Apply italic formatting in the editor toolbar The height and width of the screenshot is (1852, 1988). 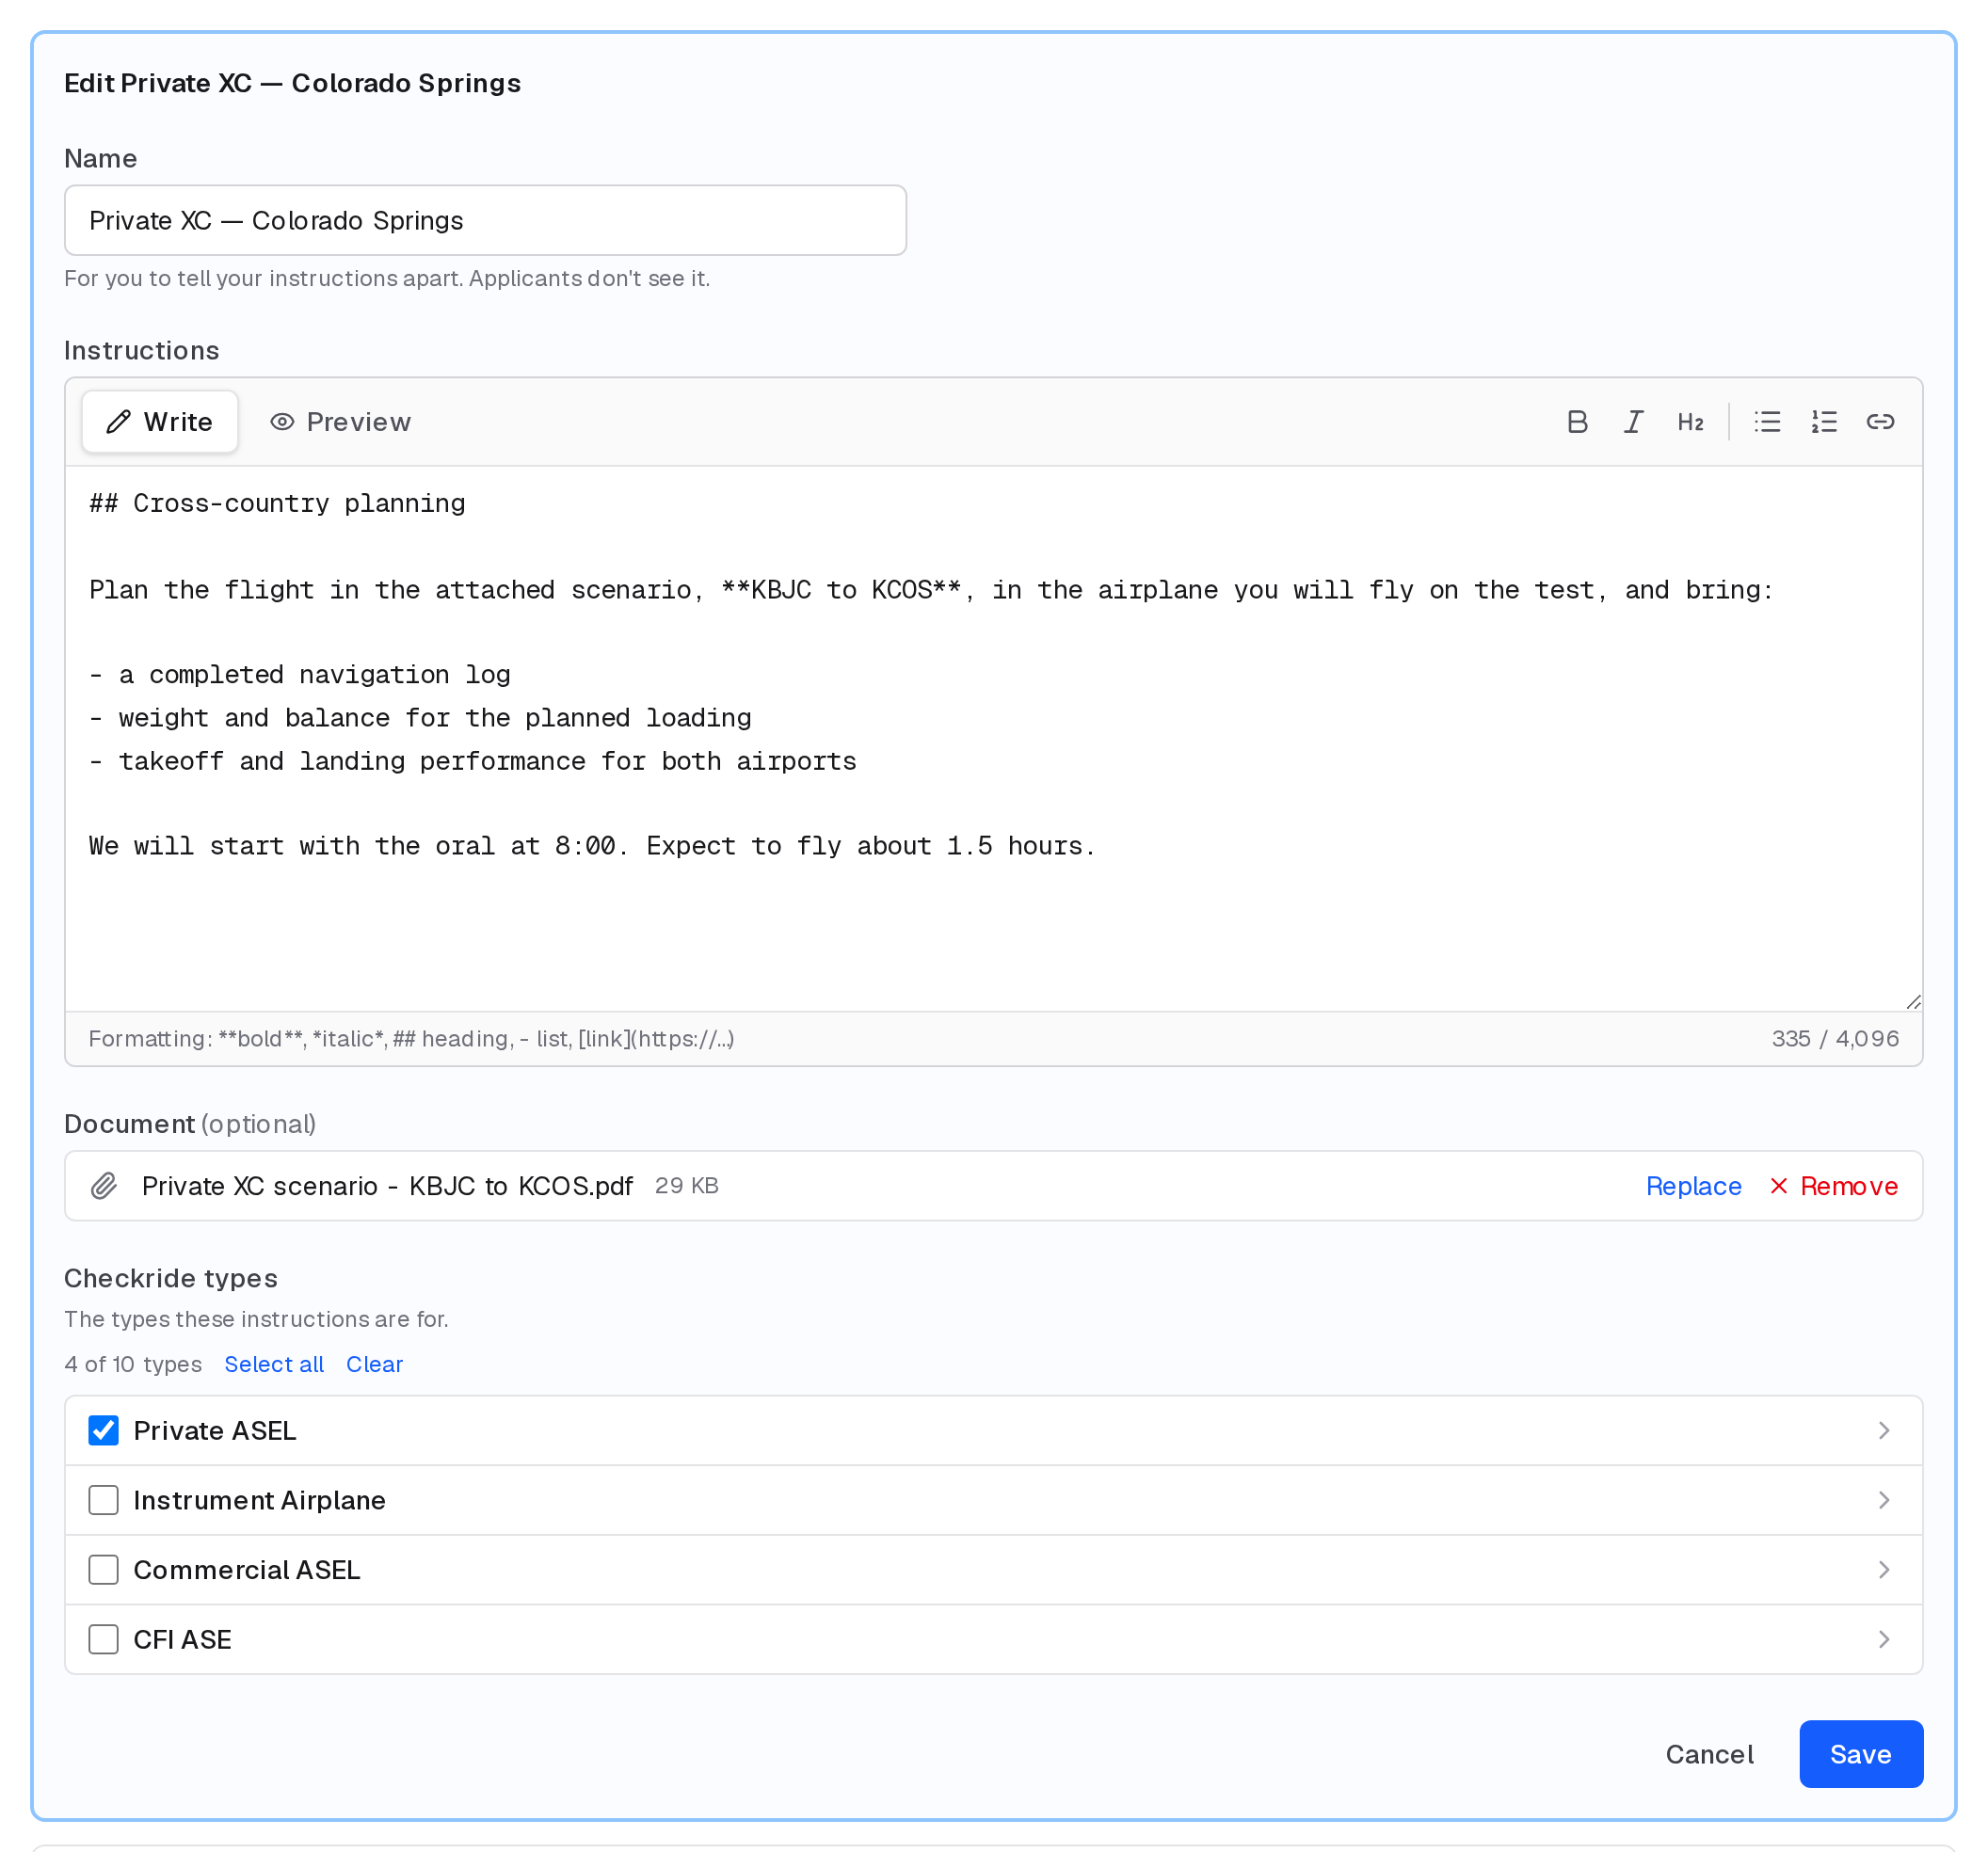[1633, 422]
